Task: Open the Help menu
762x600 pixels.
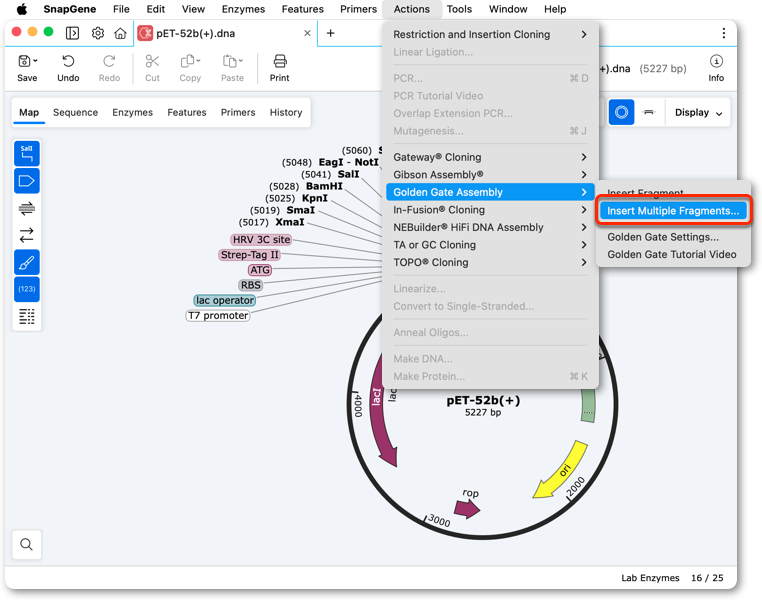Action: (x=555, y=9)
